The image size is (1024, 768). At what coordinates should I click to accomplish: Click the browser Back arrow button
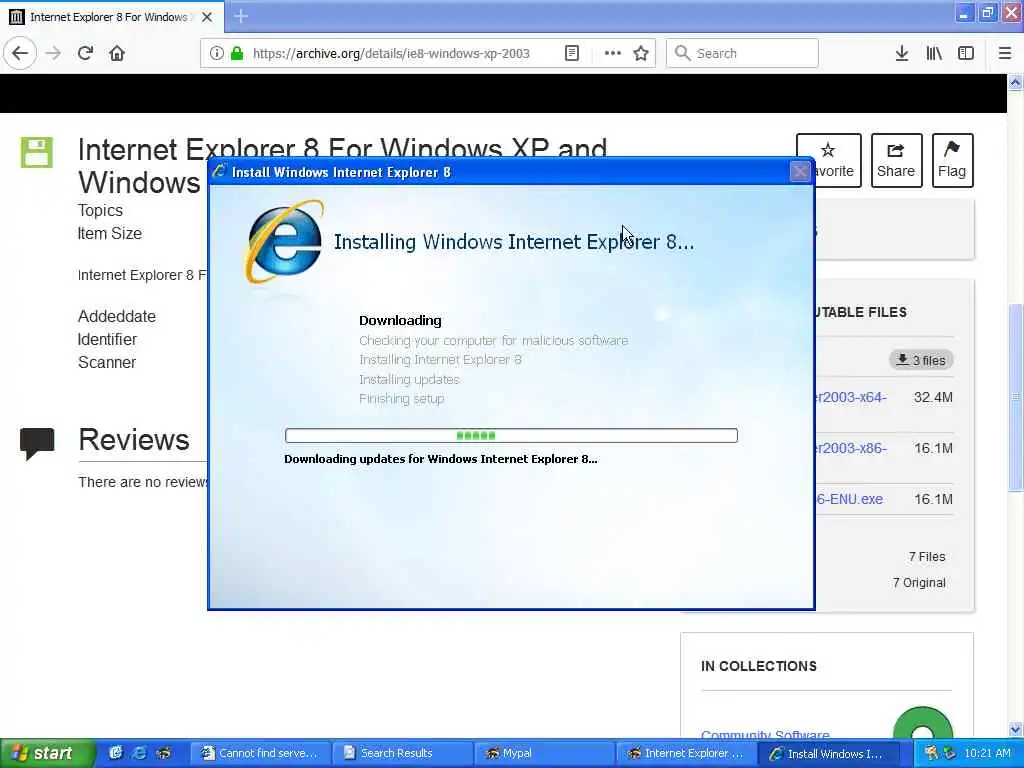pyautogui.click(x=20, y=54)
